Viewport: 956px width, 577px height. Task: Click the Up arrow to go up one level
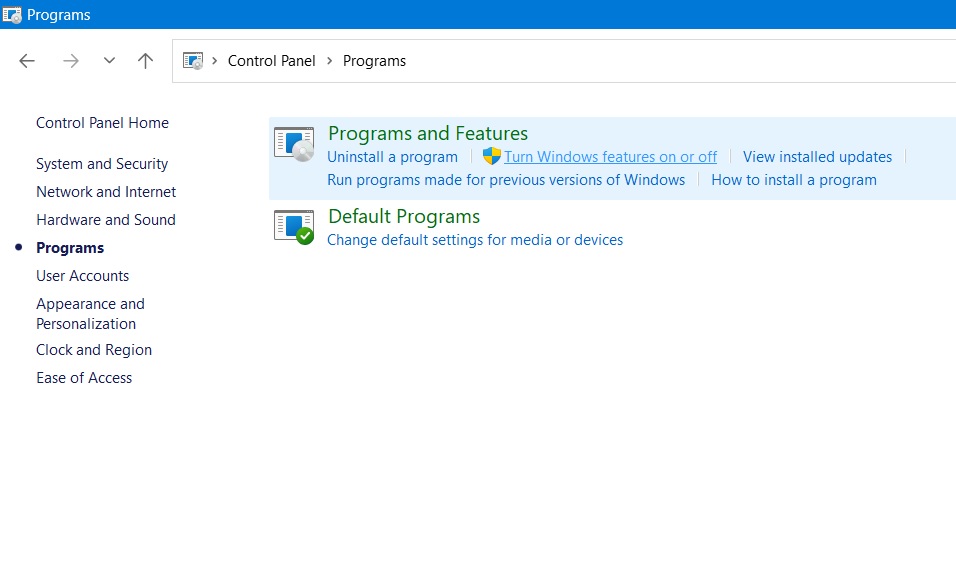pos(145,60)
